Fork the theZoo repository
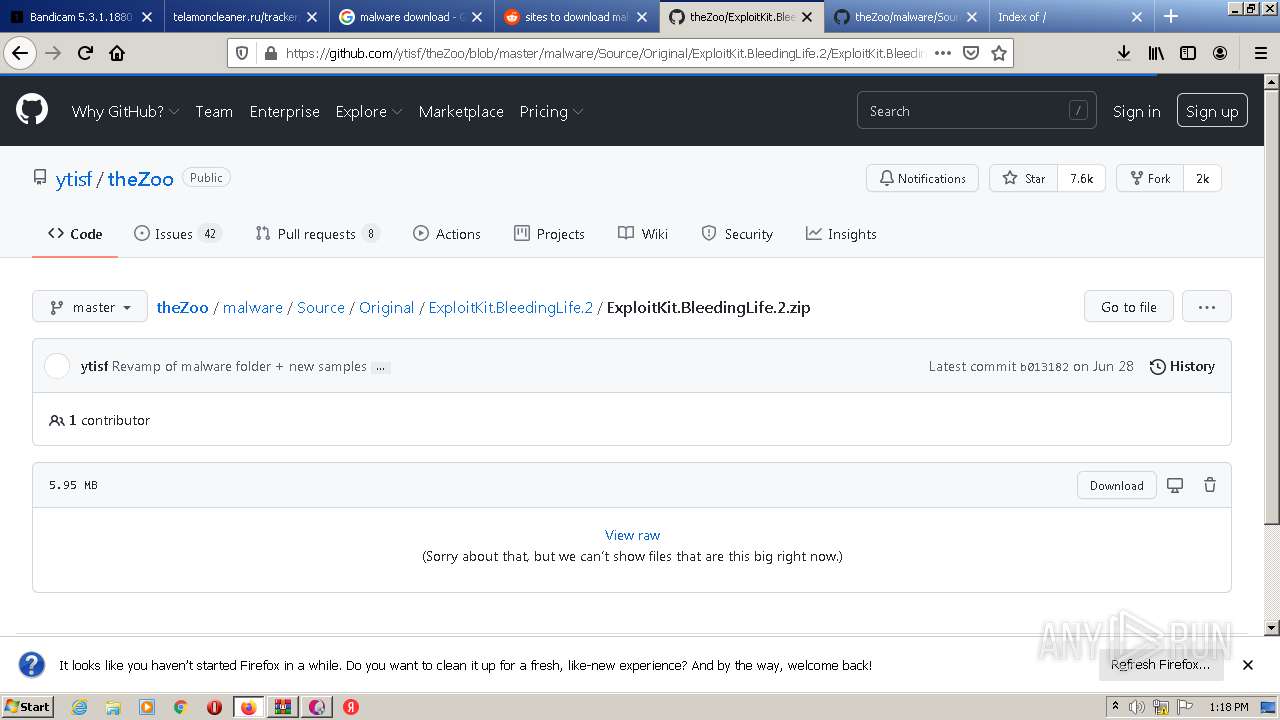The height and width of the screenshot is (720, 1280). 1150,178
